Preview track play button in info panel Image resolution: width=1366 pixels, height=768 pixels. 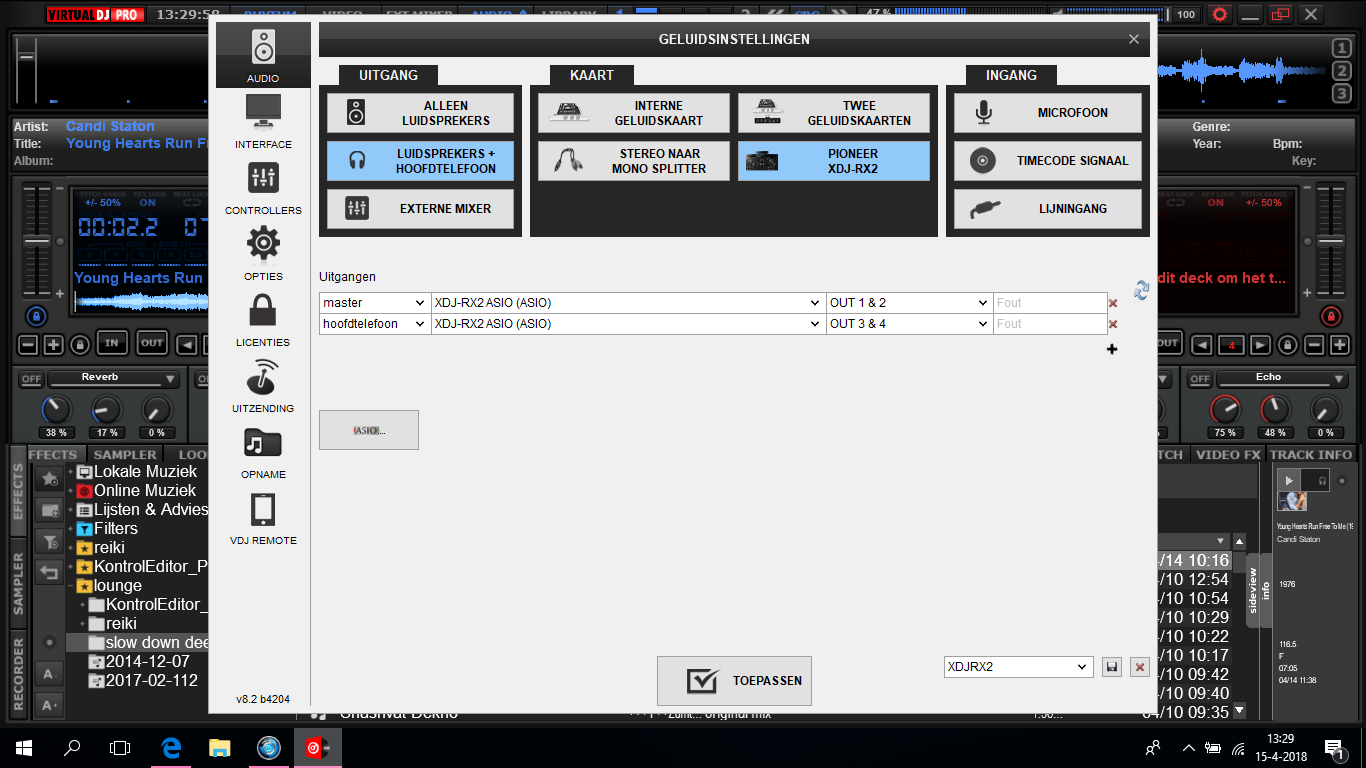click(x=1289, y=481)
